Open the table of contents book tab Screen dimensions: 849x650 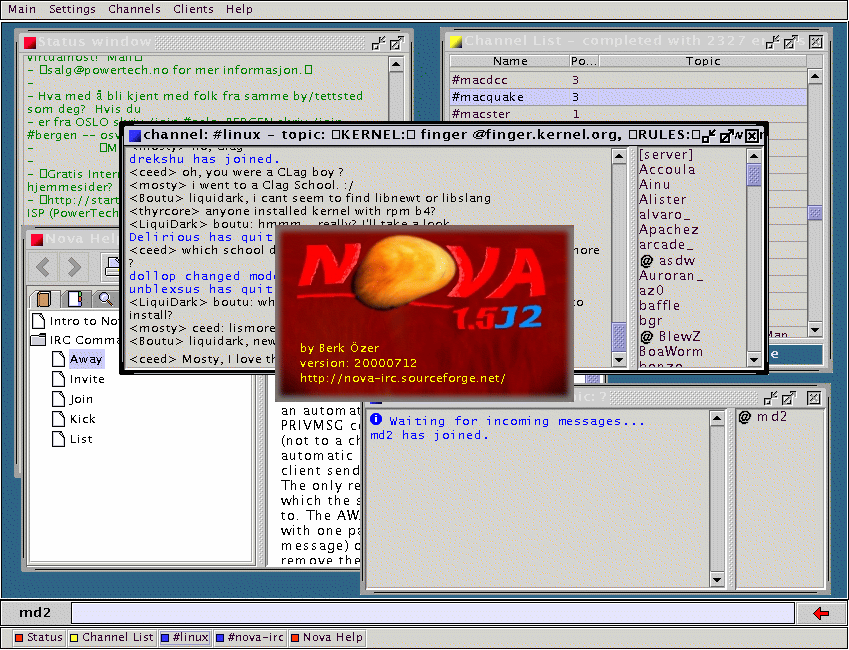point(44,298)
